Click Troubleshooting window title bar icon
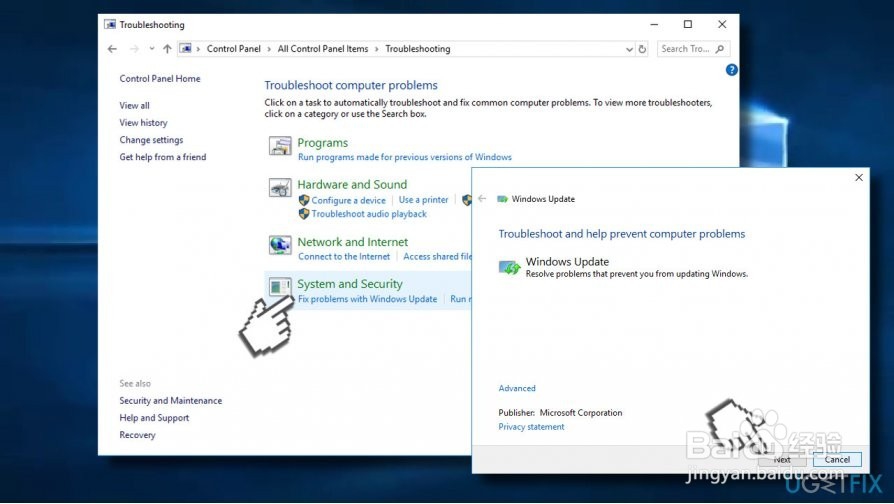The image size is (894, 504). coord(110,25)
